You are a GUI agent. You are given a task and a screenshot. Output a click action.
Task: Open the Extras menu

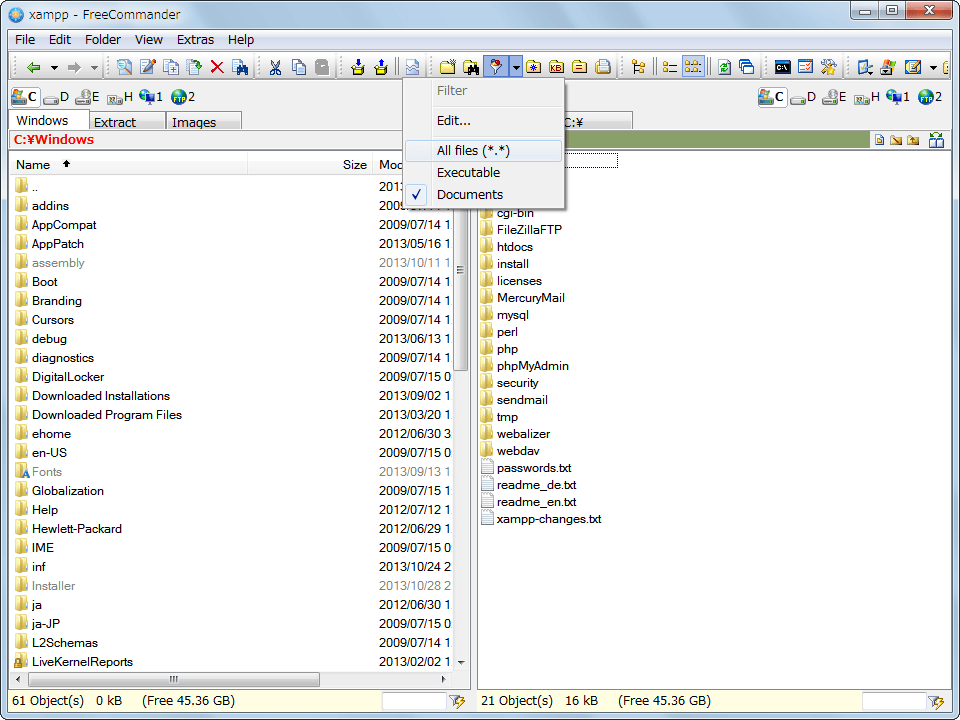(195, 40)
